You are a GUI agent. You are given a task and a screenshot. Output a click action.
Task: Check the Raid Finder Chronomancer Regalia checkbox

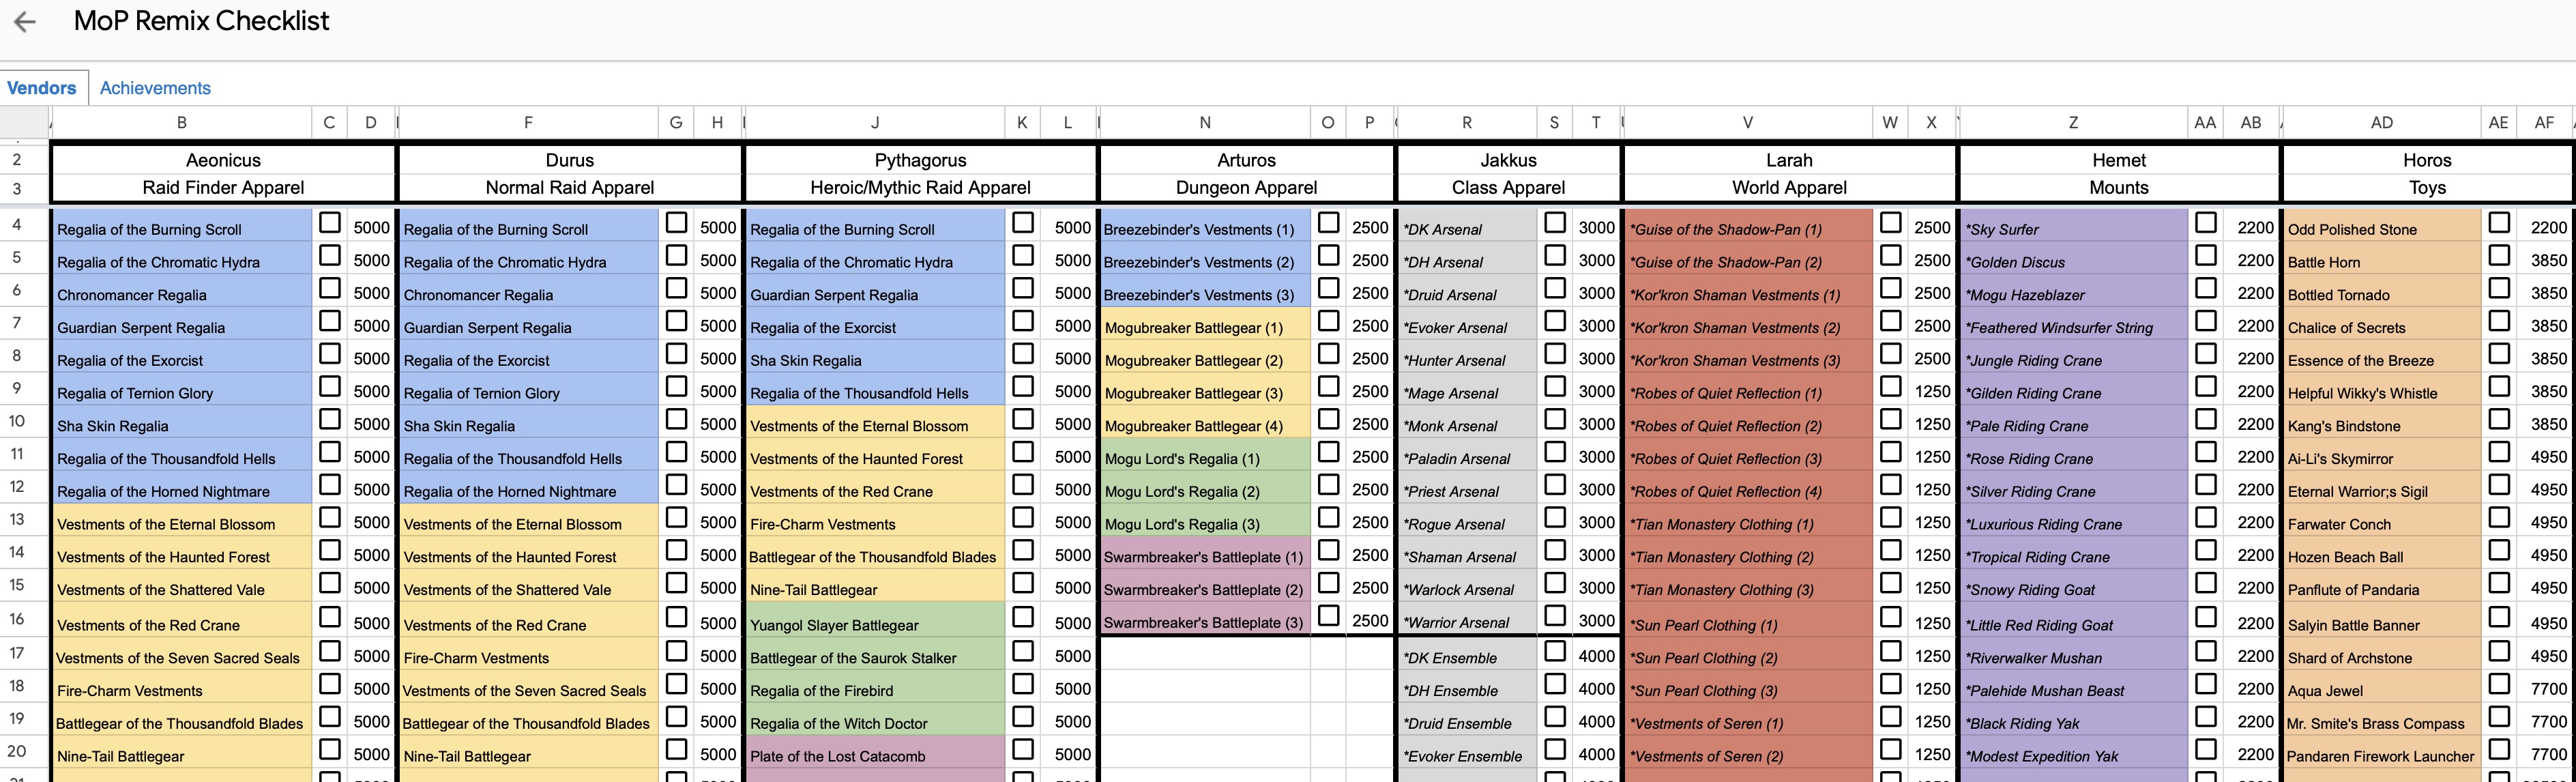[x=329, y=289]
